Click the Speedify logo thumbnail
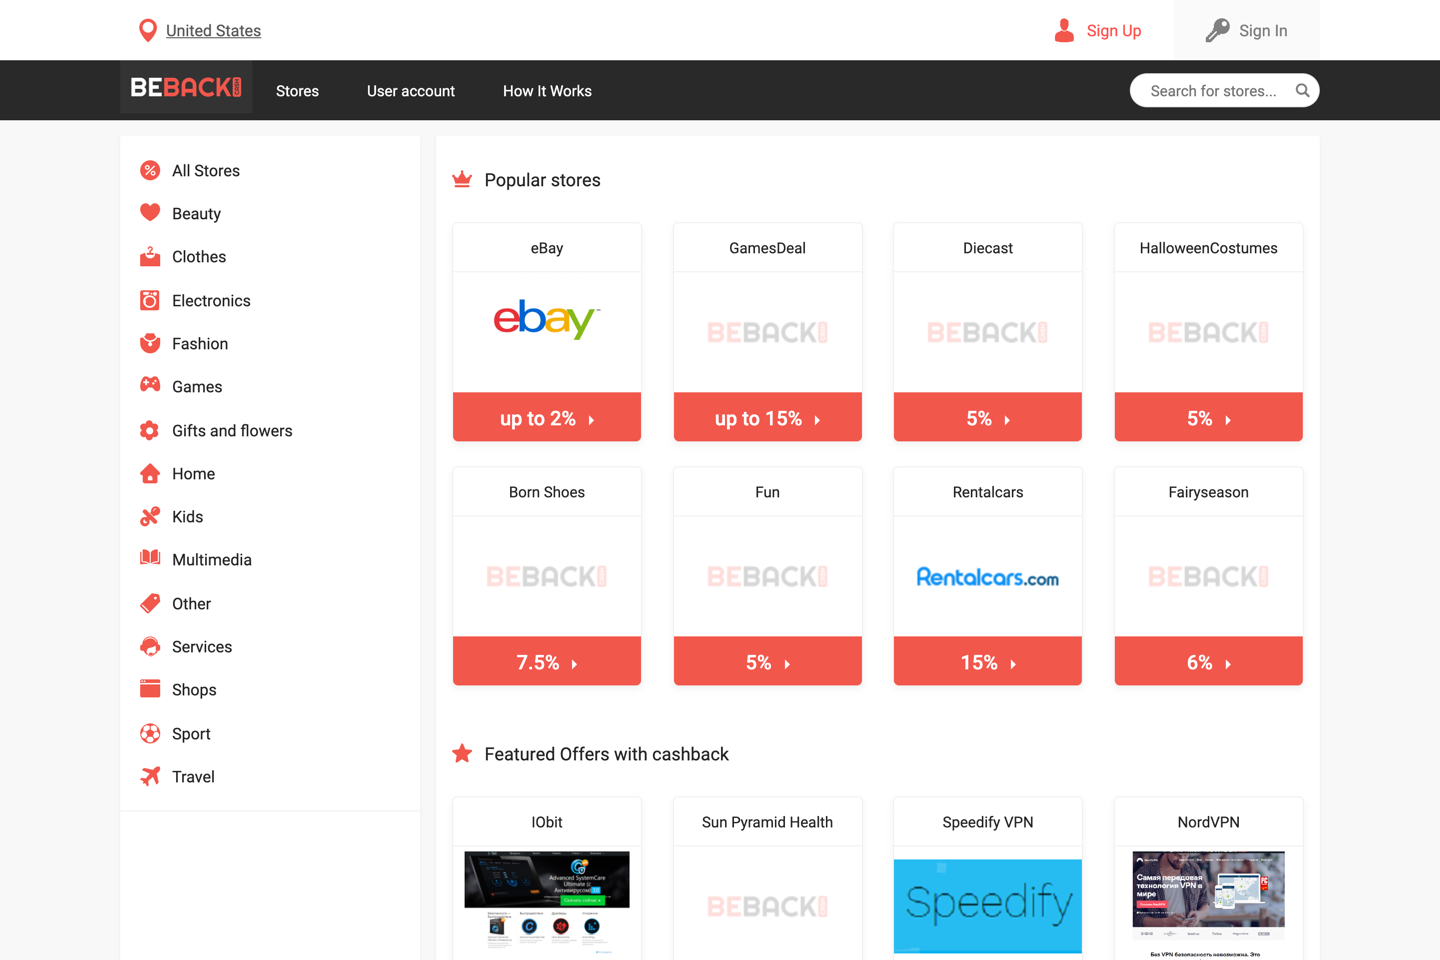The height and width of the screenshot is (960, 1440). tap(988, 906)
